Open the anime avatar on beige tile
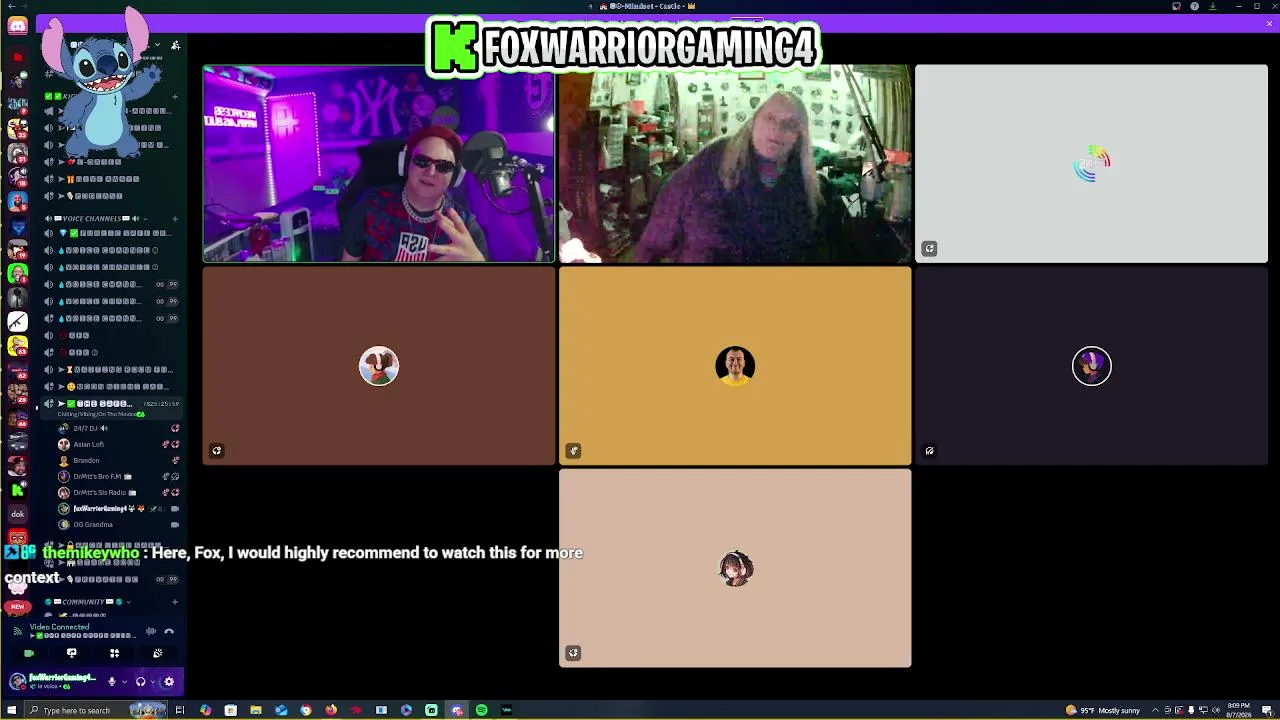Image resolution: width=1280 pixels, height=720 pixels. coord(735,568)
